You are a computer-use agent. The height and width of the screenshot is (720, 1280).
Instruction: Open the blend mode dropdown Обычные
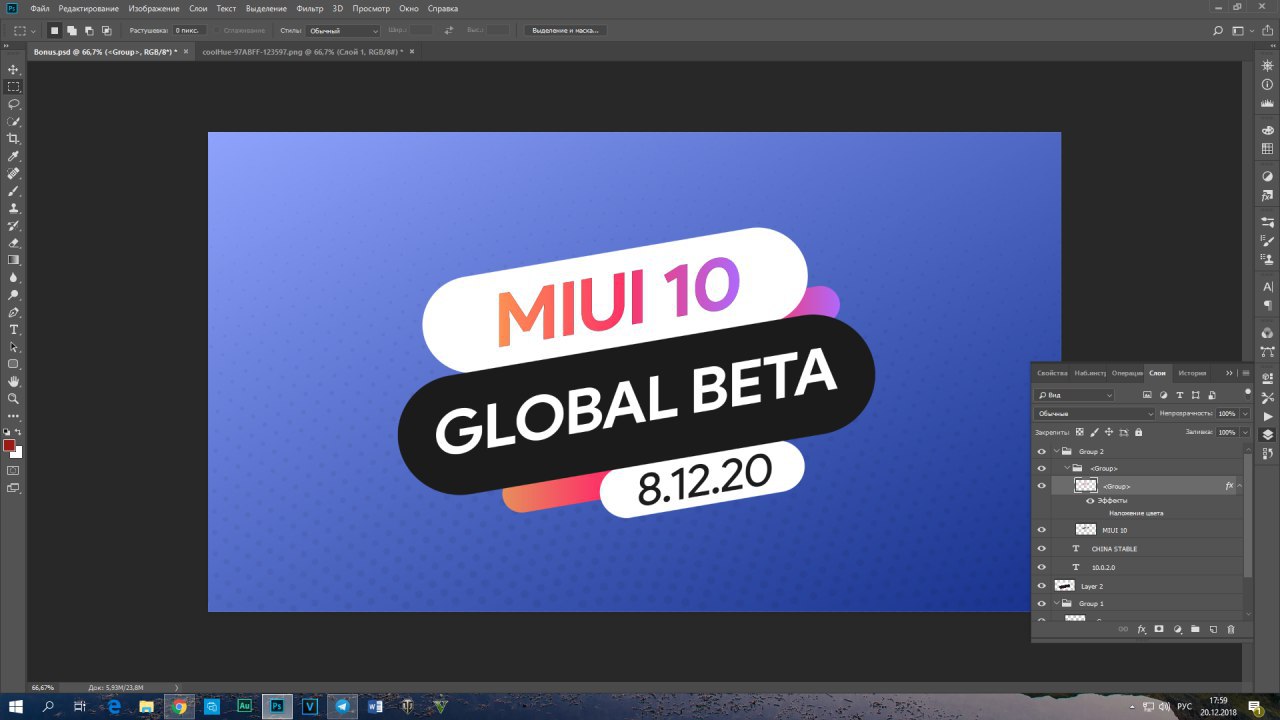[1094, 413]
